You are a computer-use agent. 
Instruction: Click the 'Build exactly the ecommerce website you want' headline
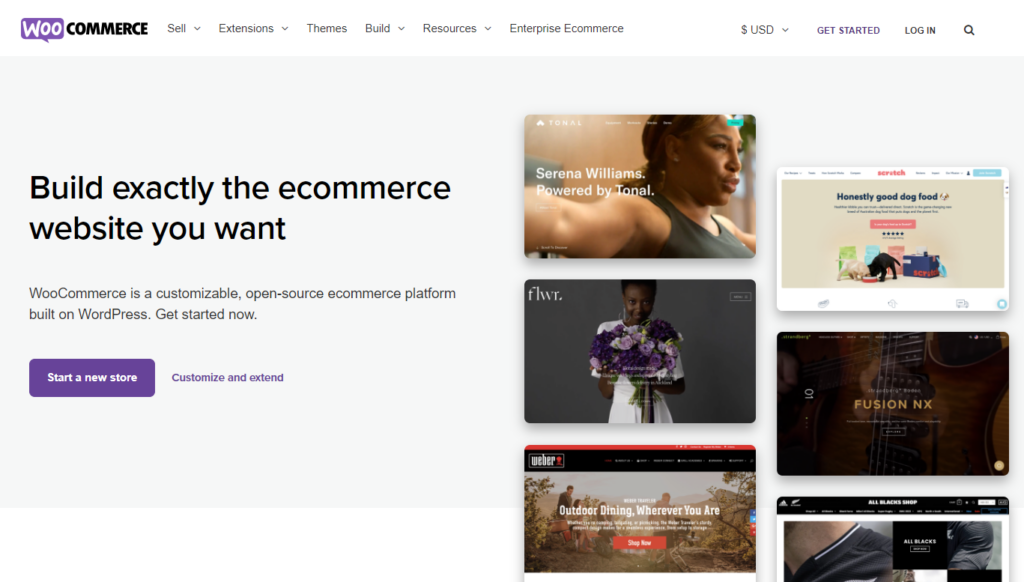[x=240, y=208]
